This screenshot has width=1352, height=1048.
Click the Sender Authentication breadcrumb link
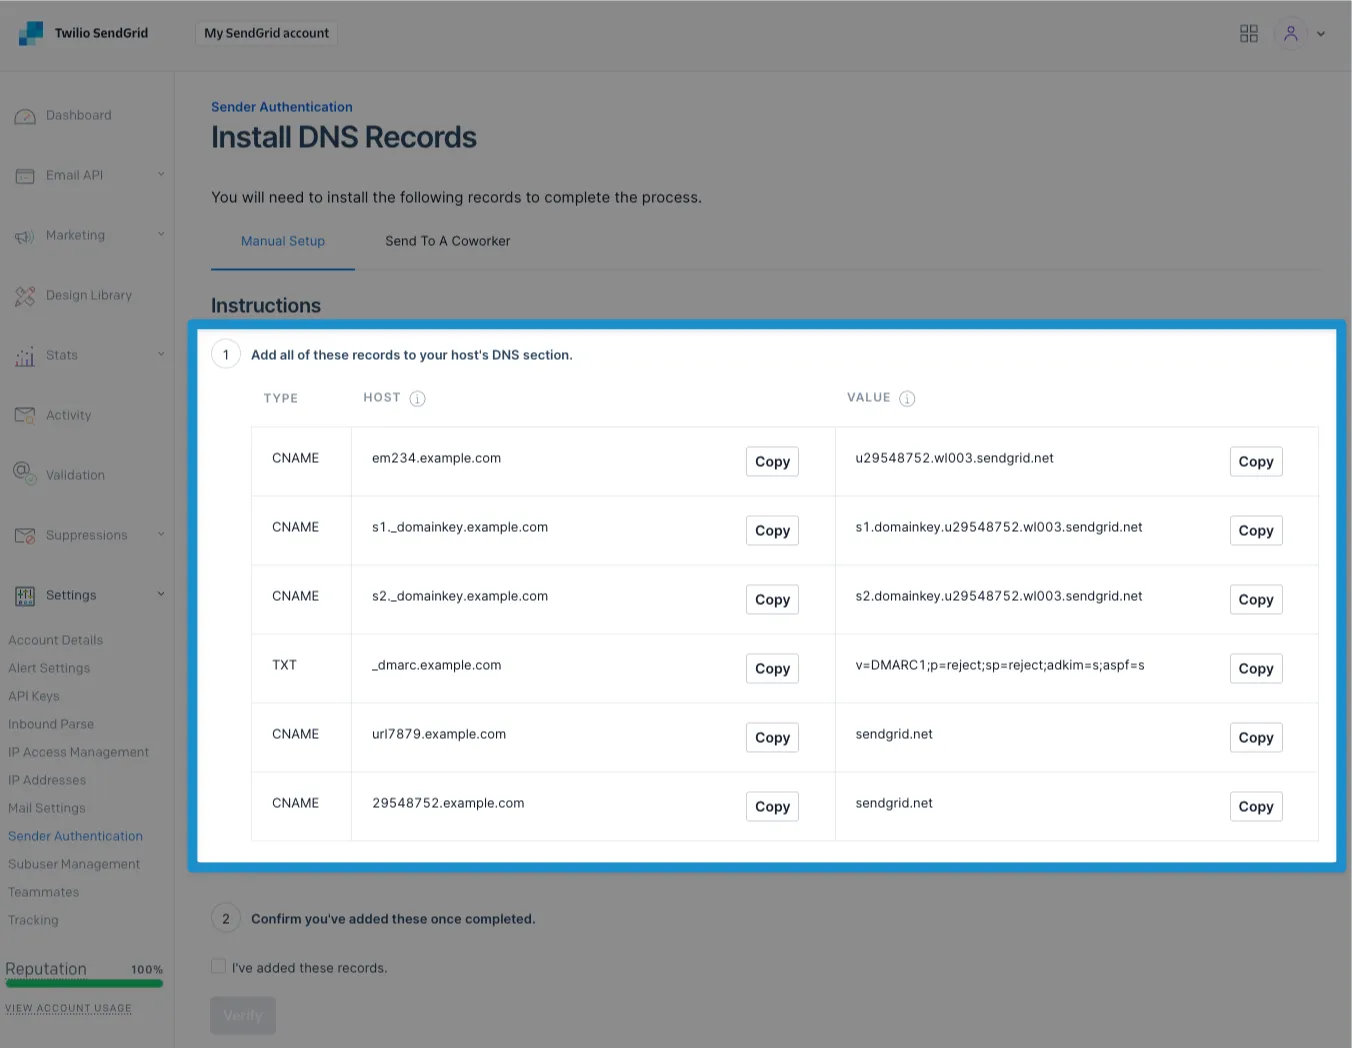(x=282, y=107)
